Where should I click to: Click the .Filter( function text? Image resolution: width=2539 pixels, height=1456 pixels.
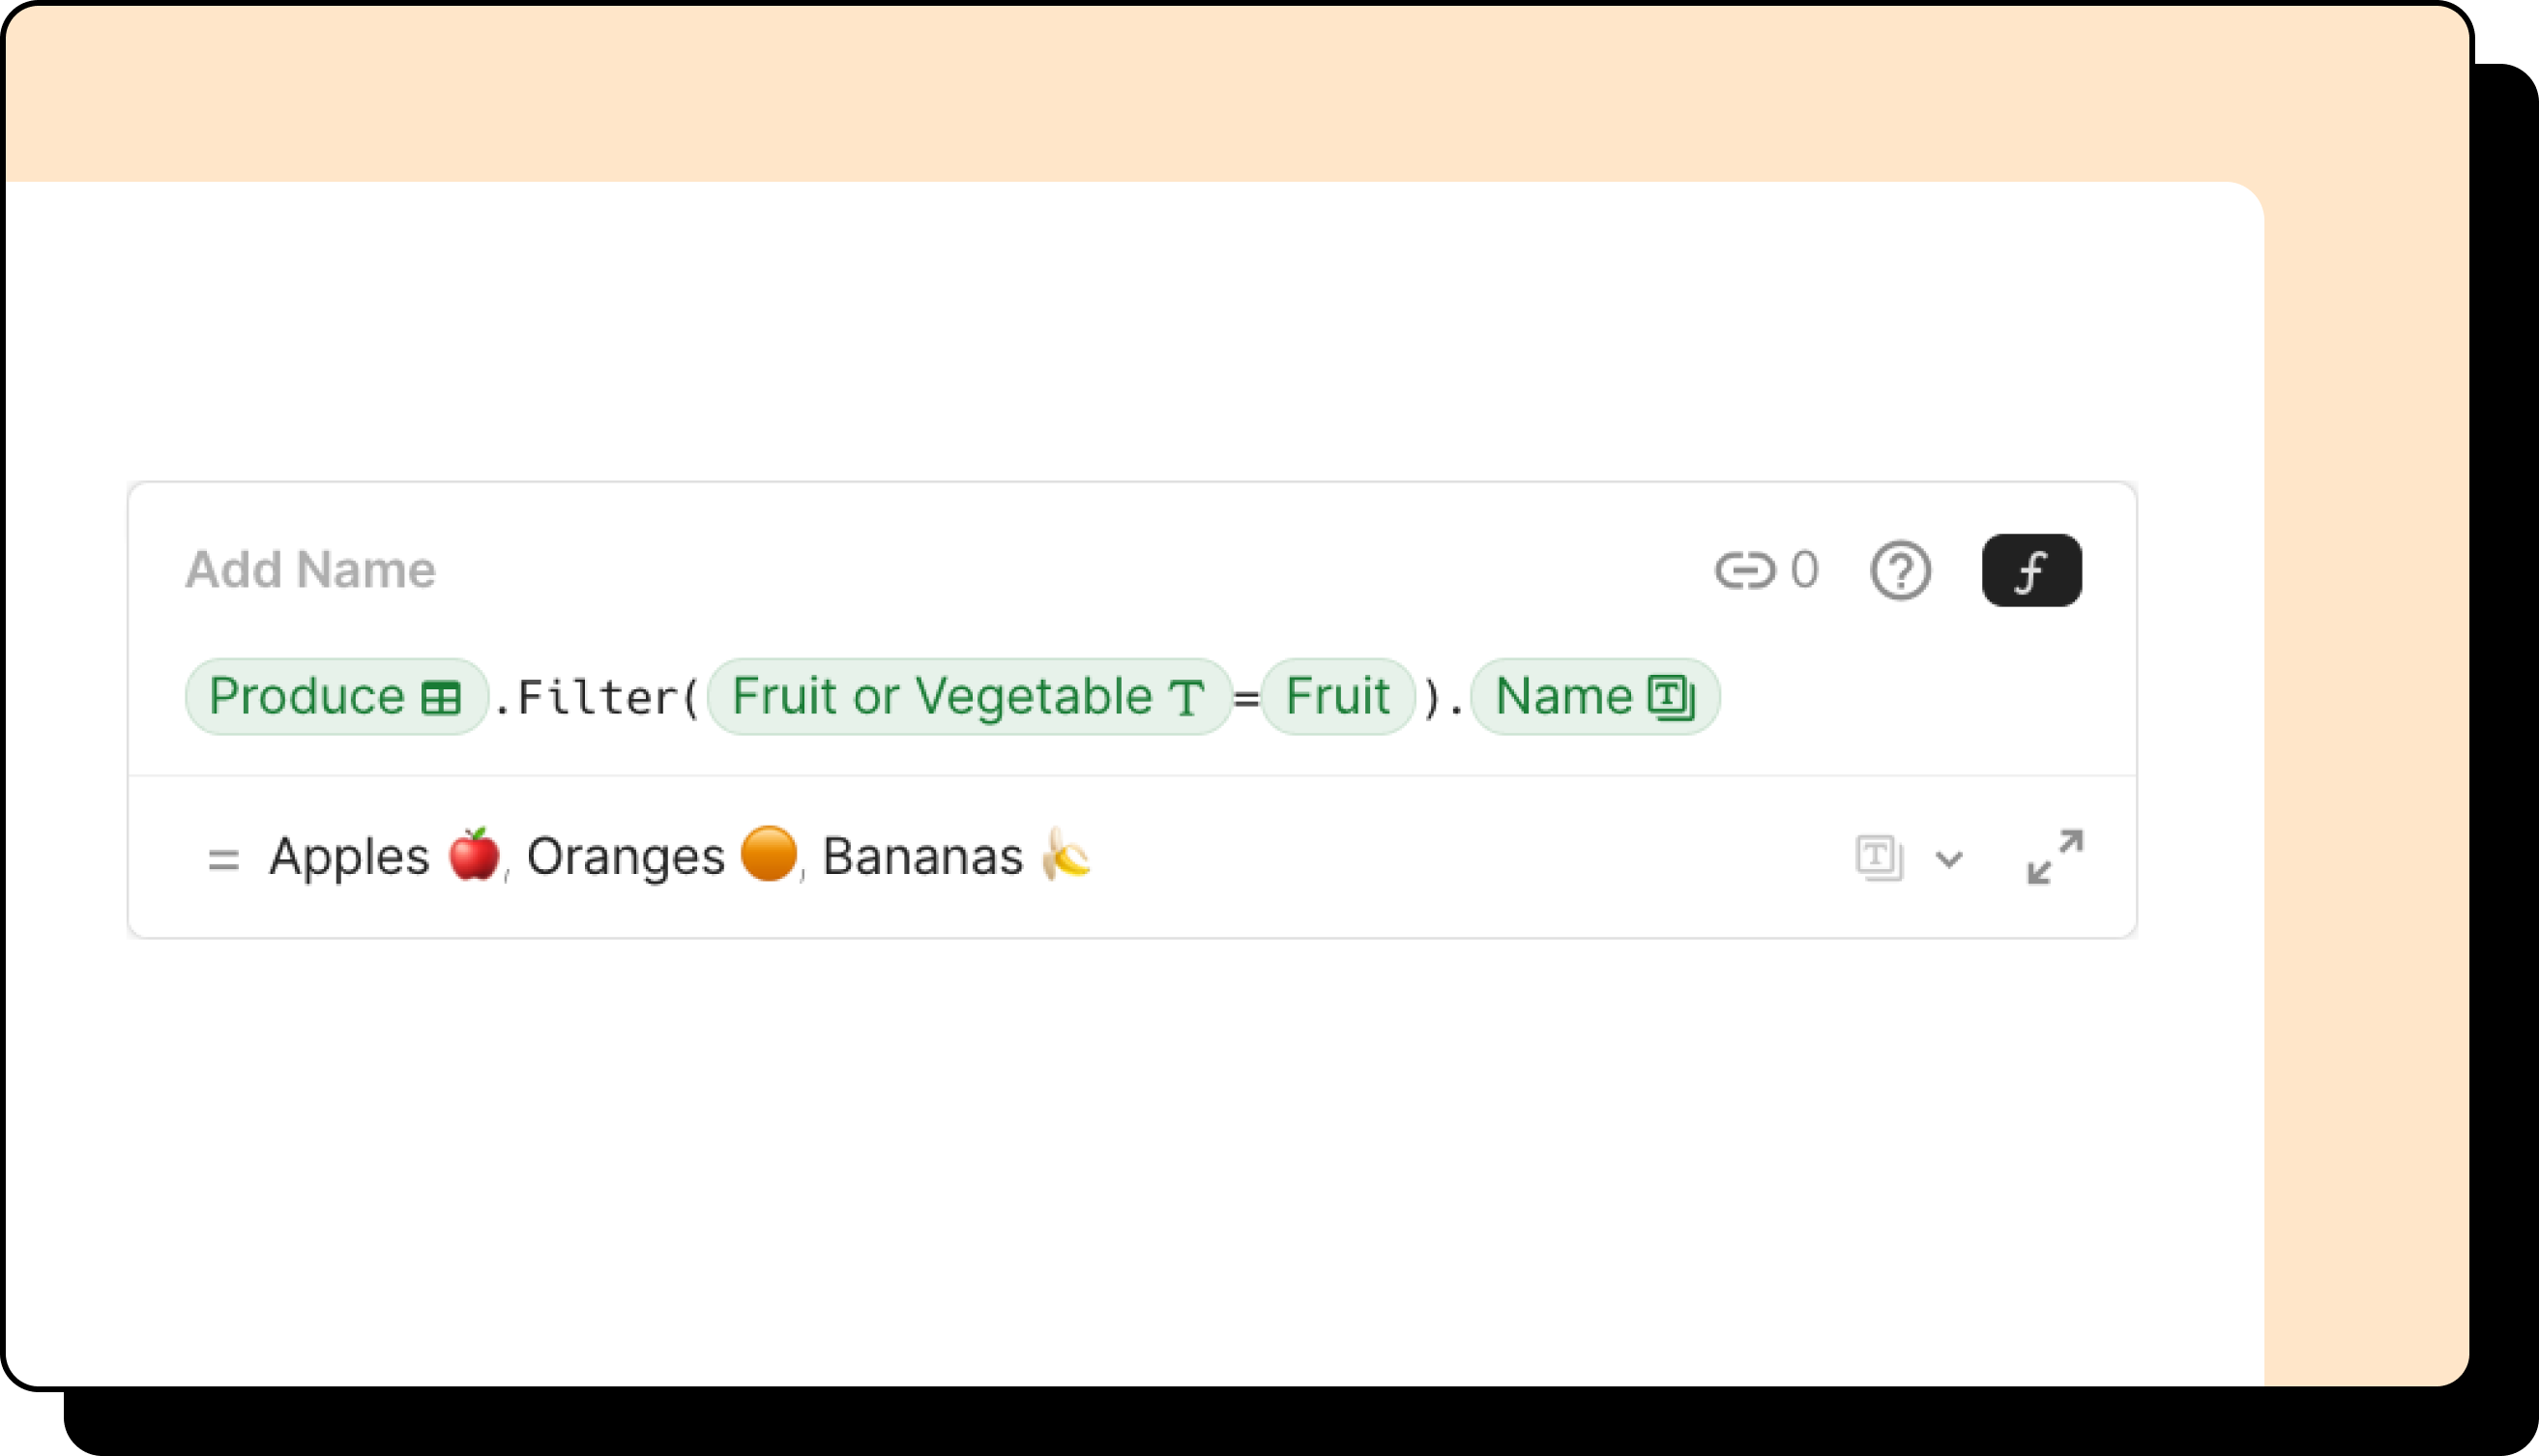tap(598, 698)
